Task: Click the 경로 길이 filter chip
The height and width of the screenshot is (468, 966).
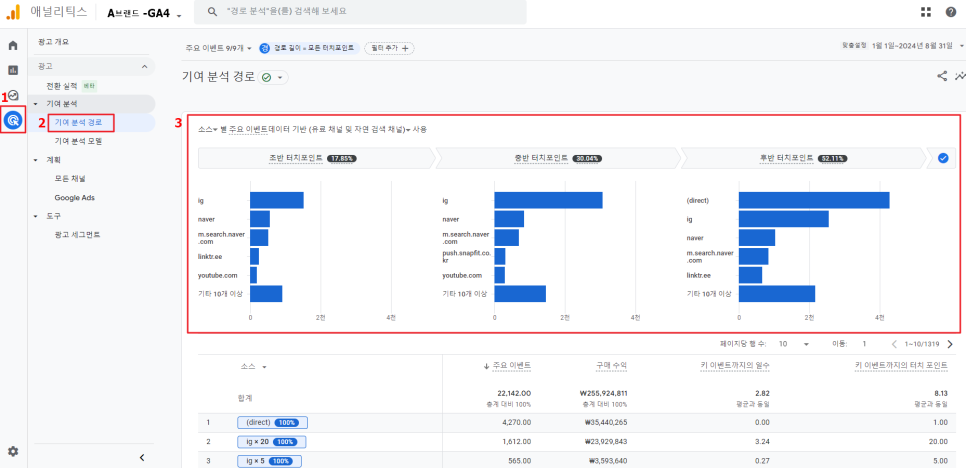Action: [x=309, y=48]
